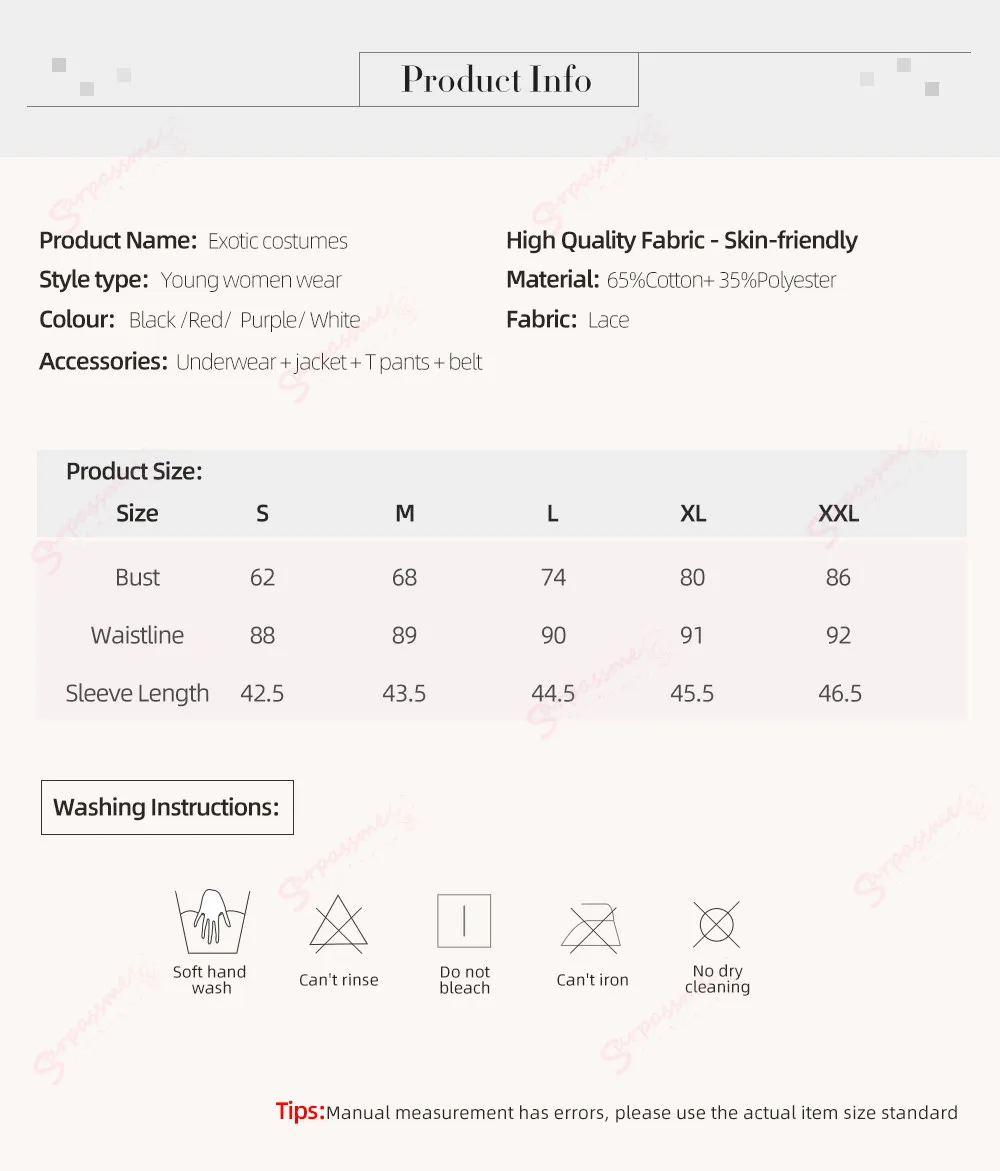Click the M size column header

point(404,514)
